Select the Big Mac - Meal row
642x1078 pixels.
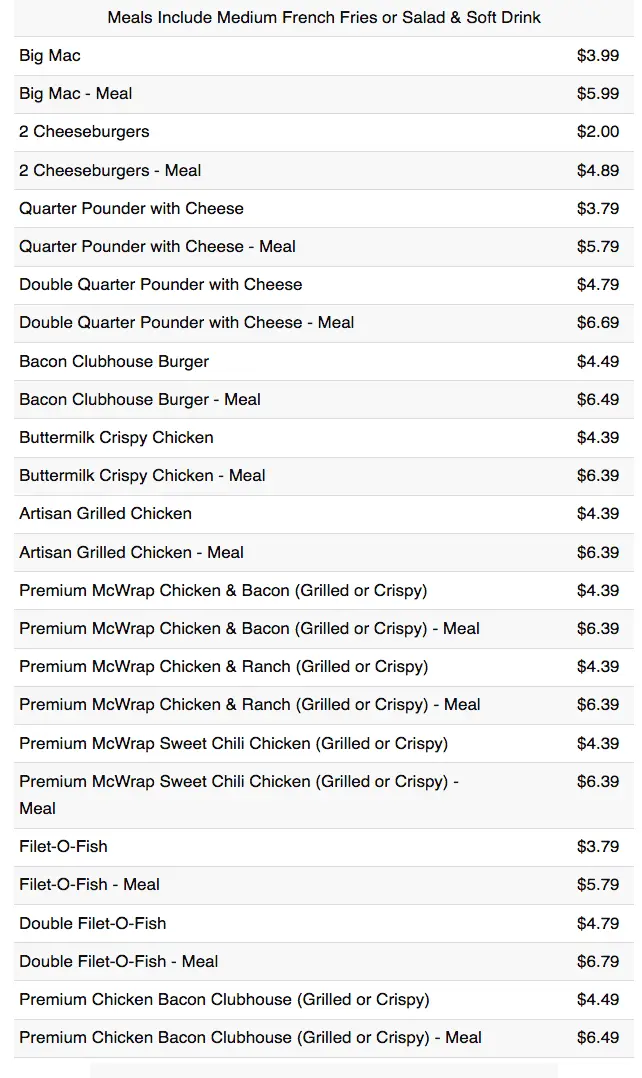[x=76, y=94]
